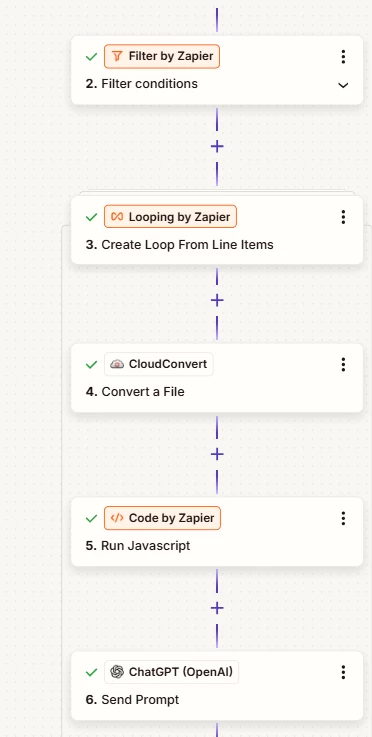Image resolution: width=372 pixels, height=737 pixels.
Task: Click the Looping by Zapier app badge
Action: click(170, 217)
